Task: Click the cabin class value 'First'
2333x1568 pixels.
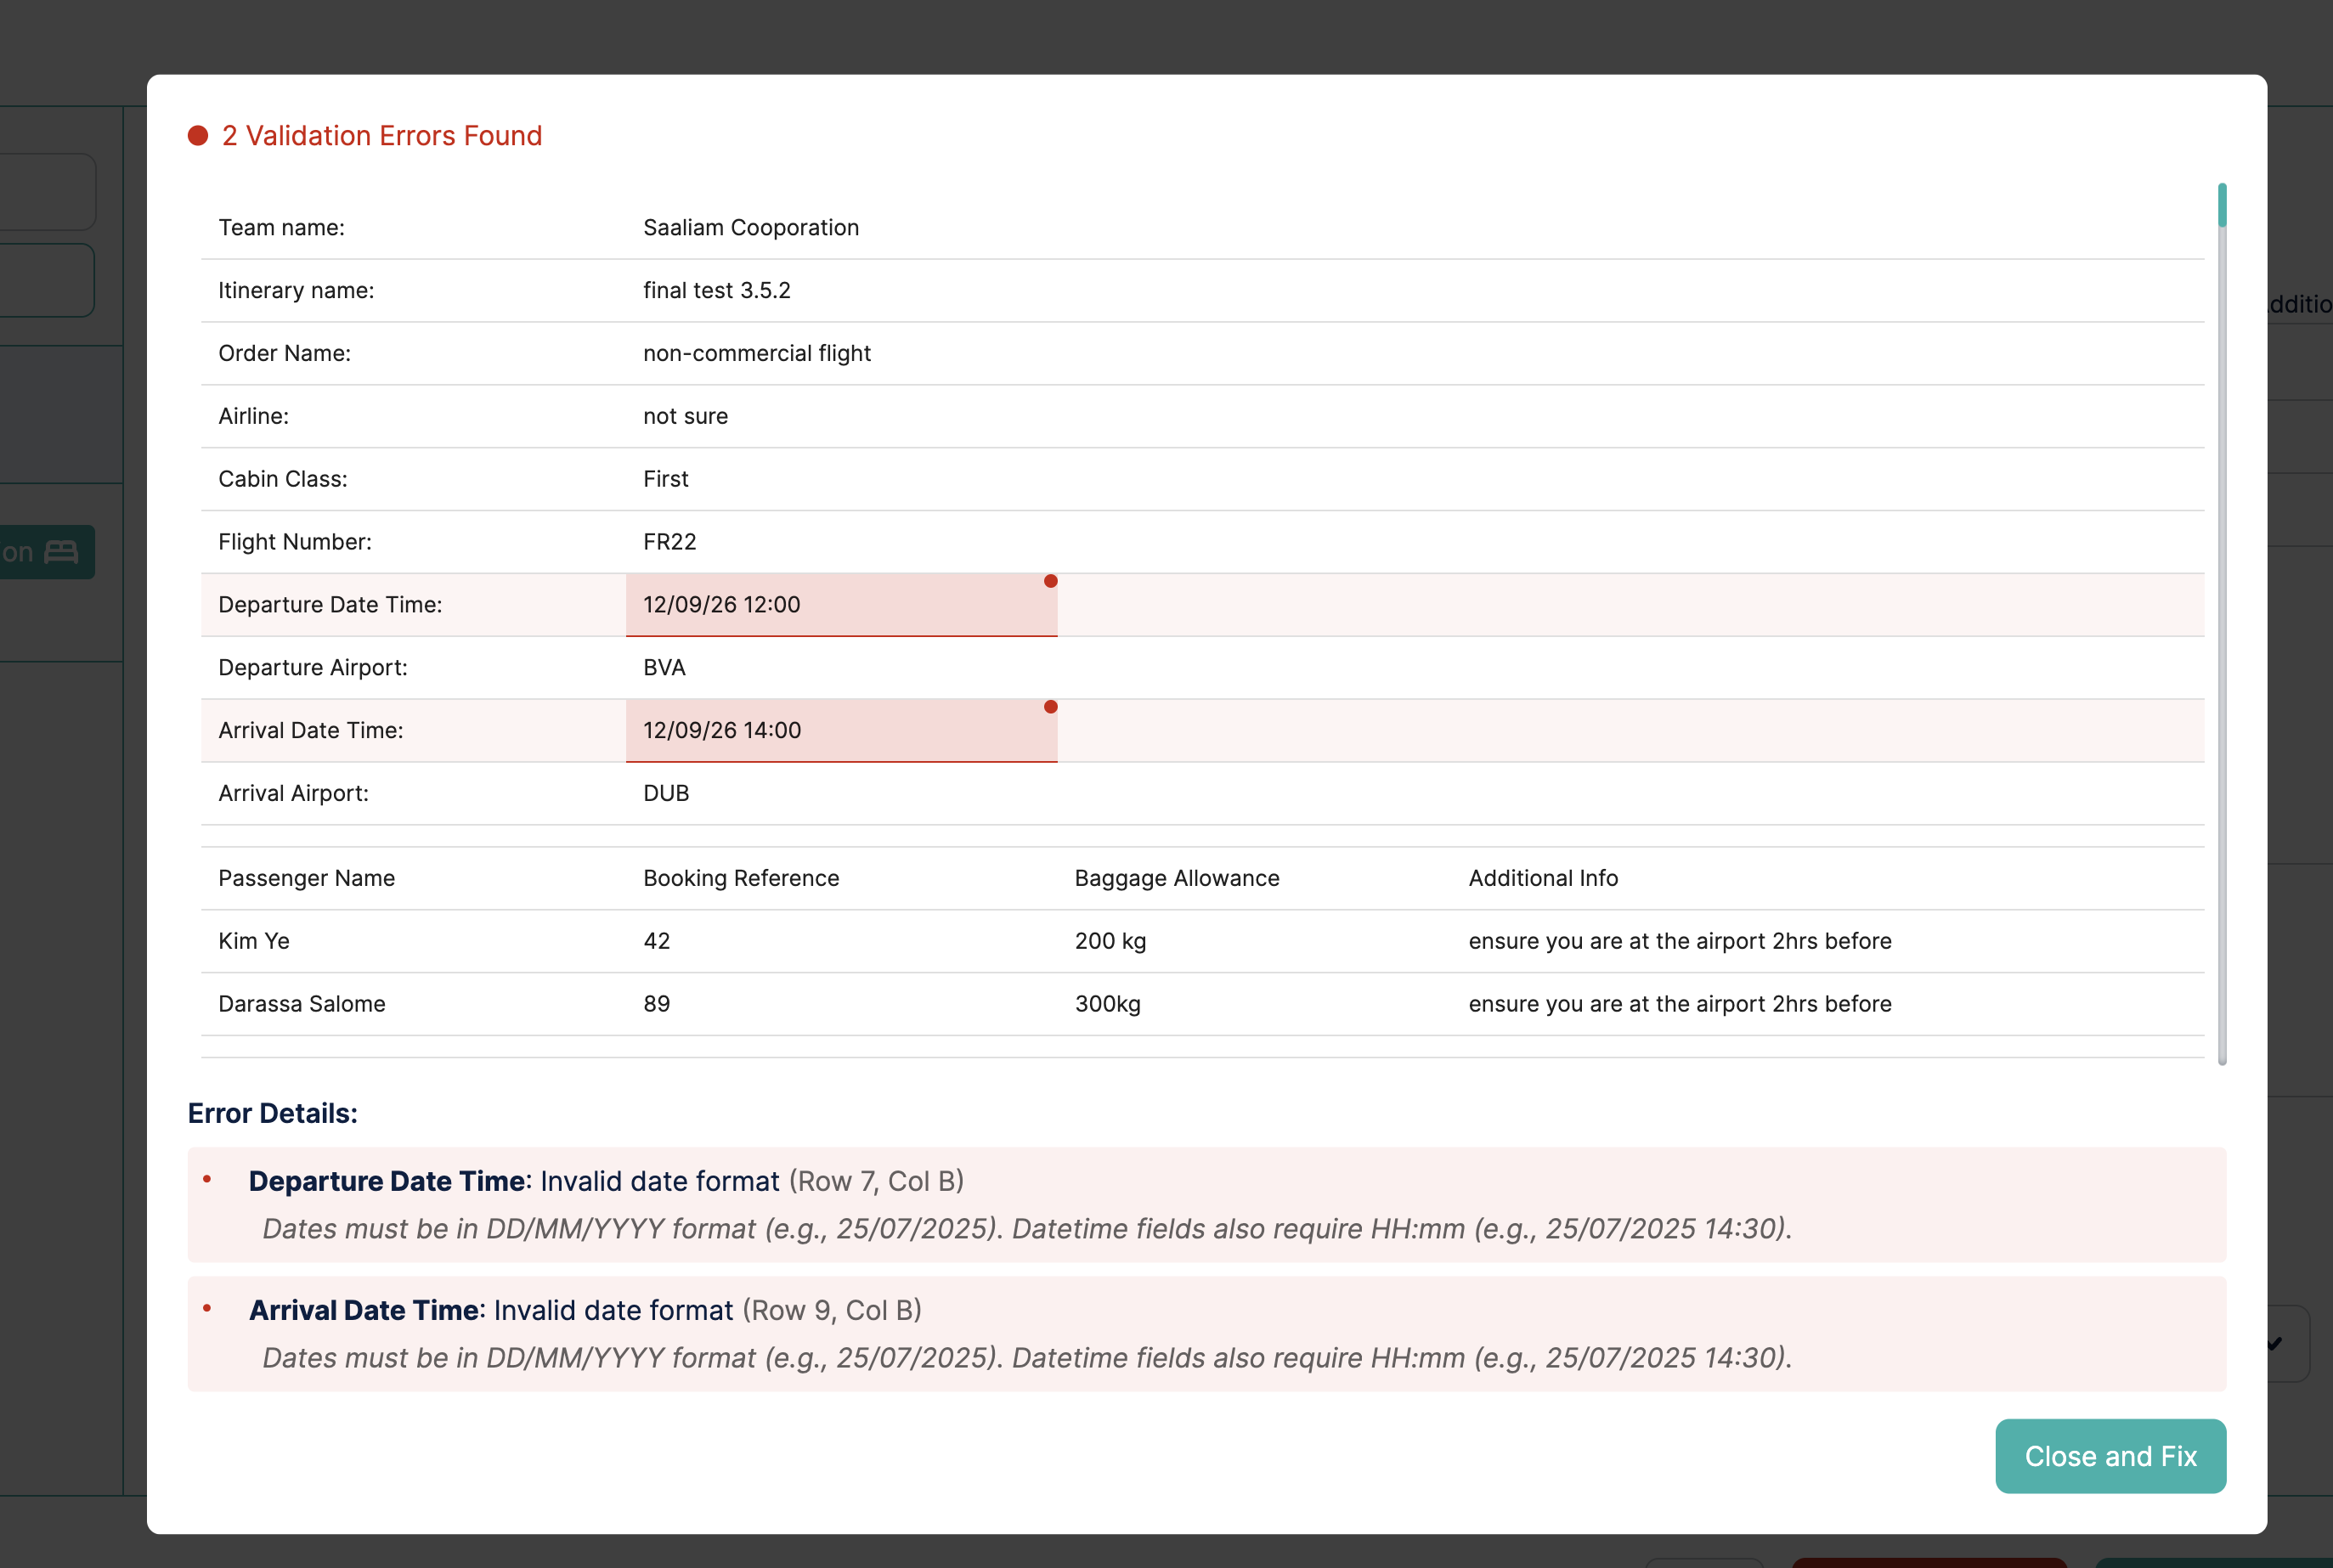Action: 666,479
